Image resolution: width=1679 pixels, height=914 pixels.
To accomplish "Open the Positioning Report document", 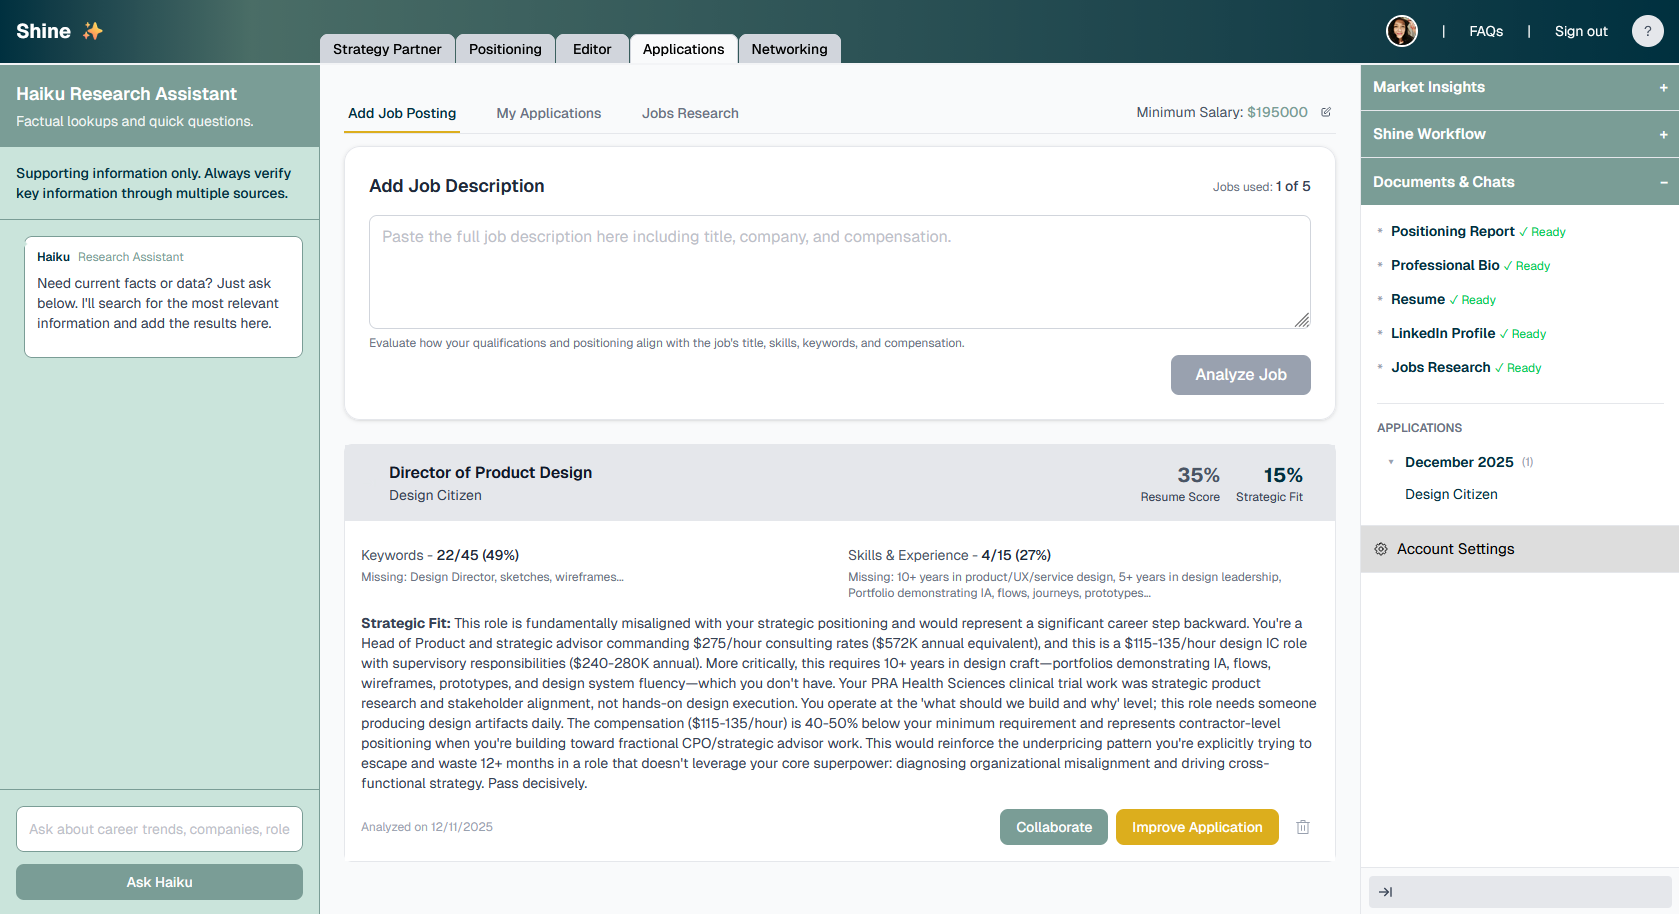I will coord(1453,231).
